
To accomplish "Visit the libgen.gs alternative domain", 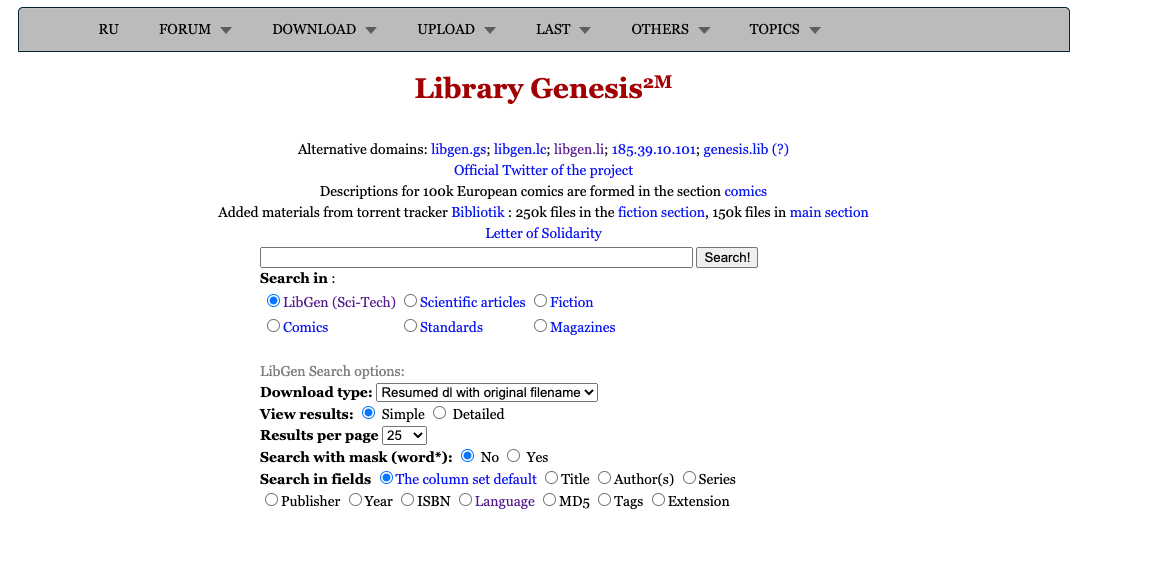I will 458,149.
